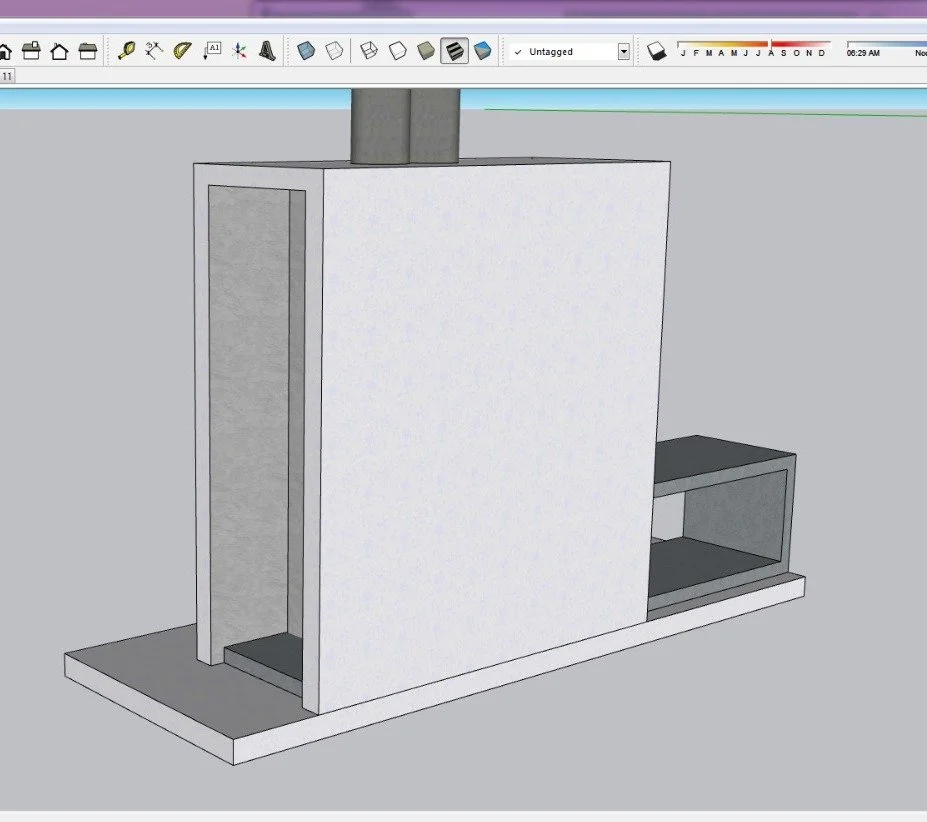Switch to the Top view house icon
Image resolution: width=927 pixels, height=822 pixels.
pyautogui.click(x=31, y=51)
